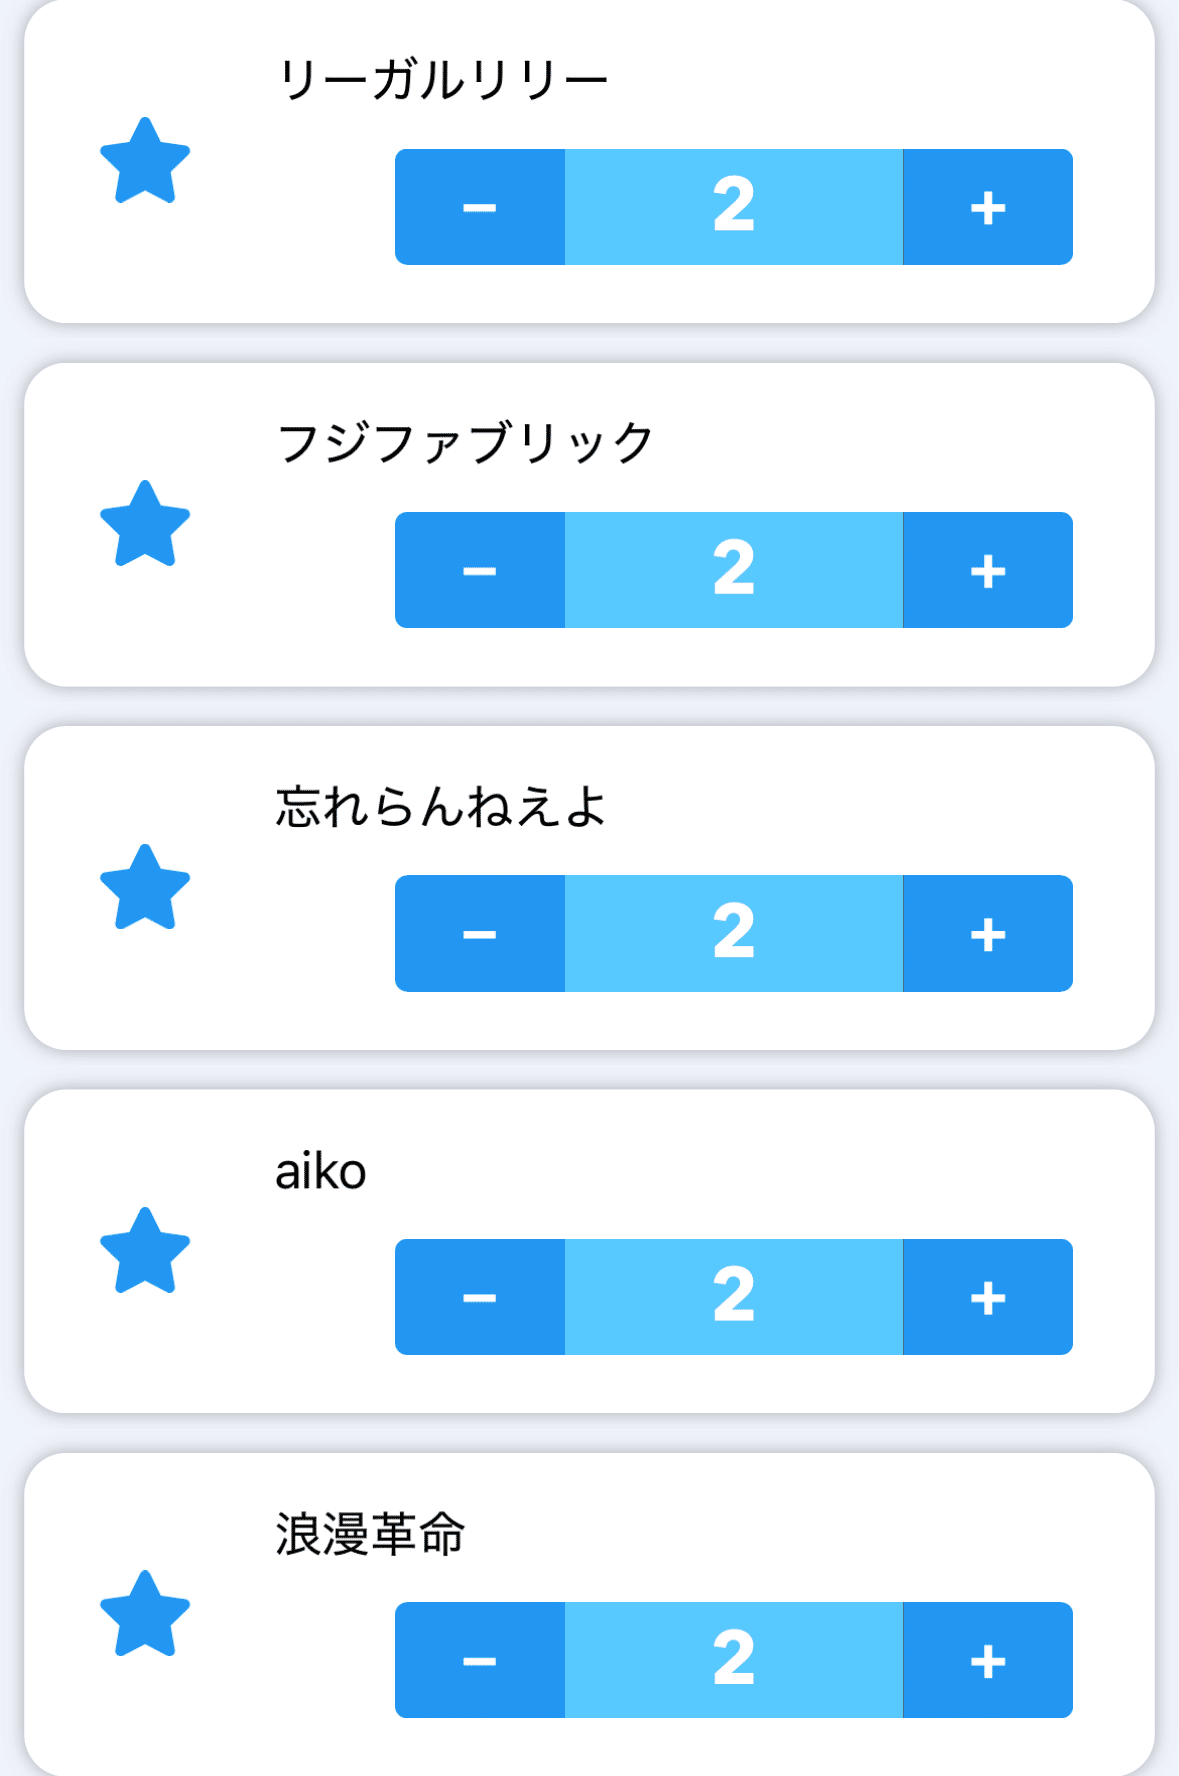The image size is (1179, 1776).
Task: Increase the 浪漫革命 count
Action: coord(988,1660)
